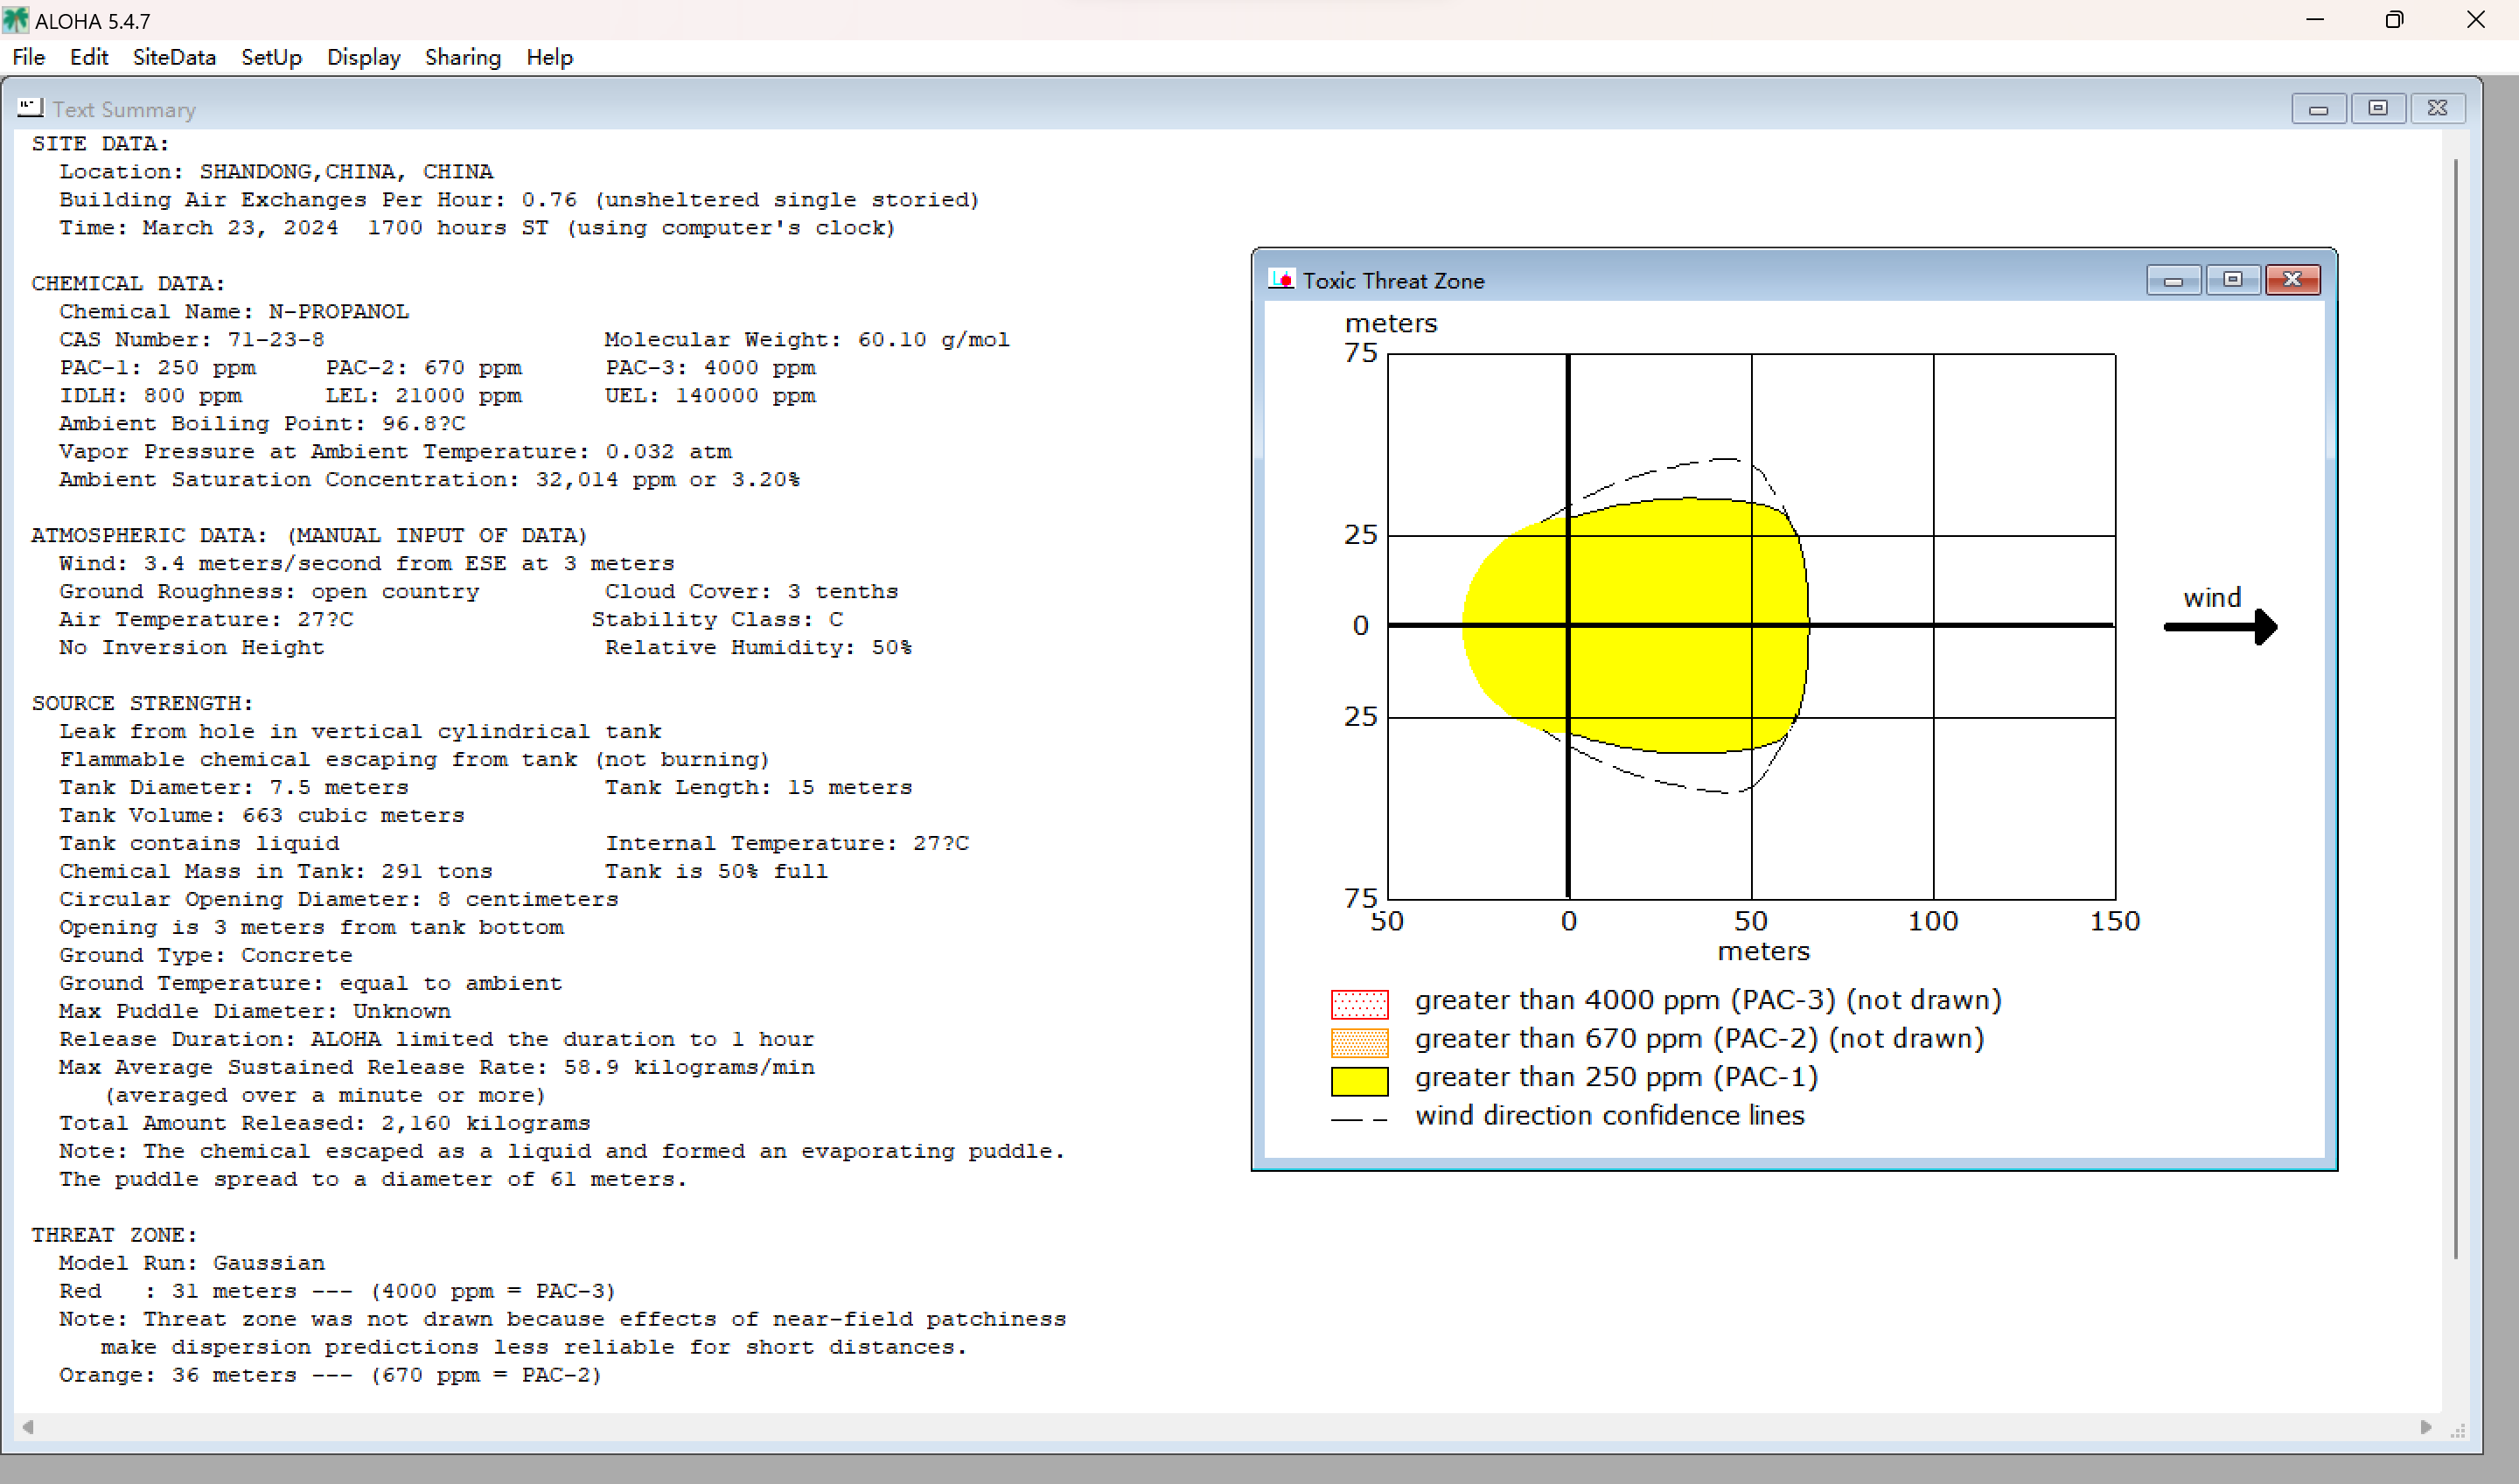Image resolution: width=2519 pixels, height=1484 pixels.
Task: Open the File menu
Action: pyautogui.click(x=28, y=57)
